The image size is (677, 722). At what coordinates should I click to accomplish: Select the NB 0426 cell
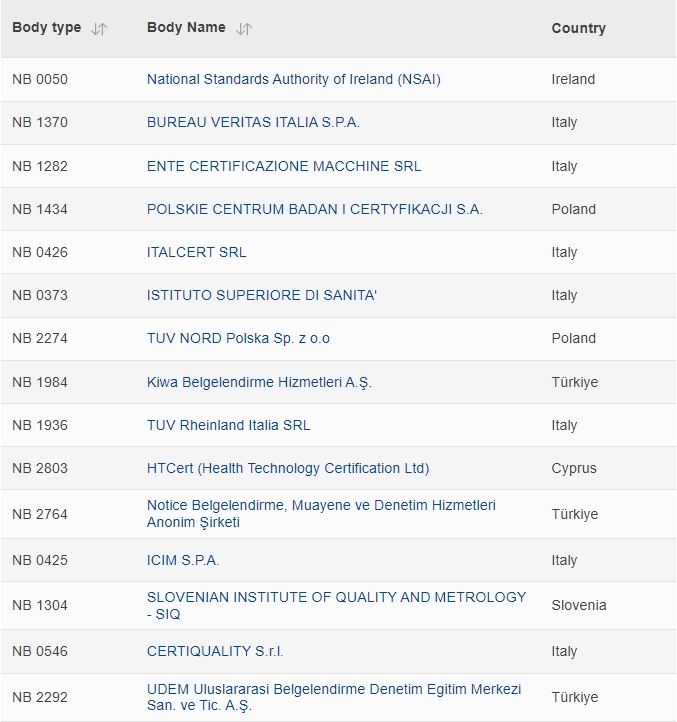pyautogui.click(x=40, y=252)
